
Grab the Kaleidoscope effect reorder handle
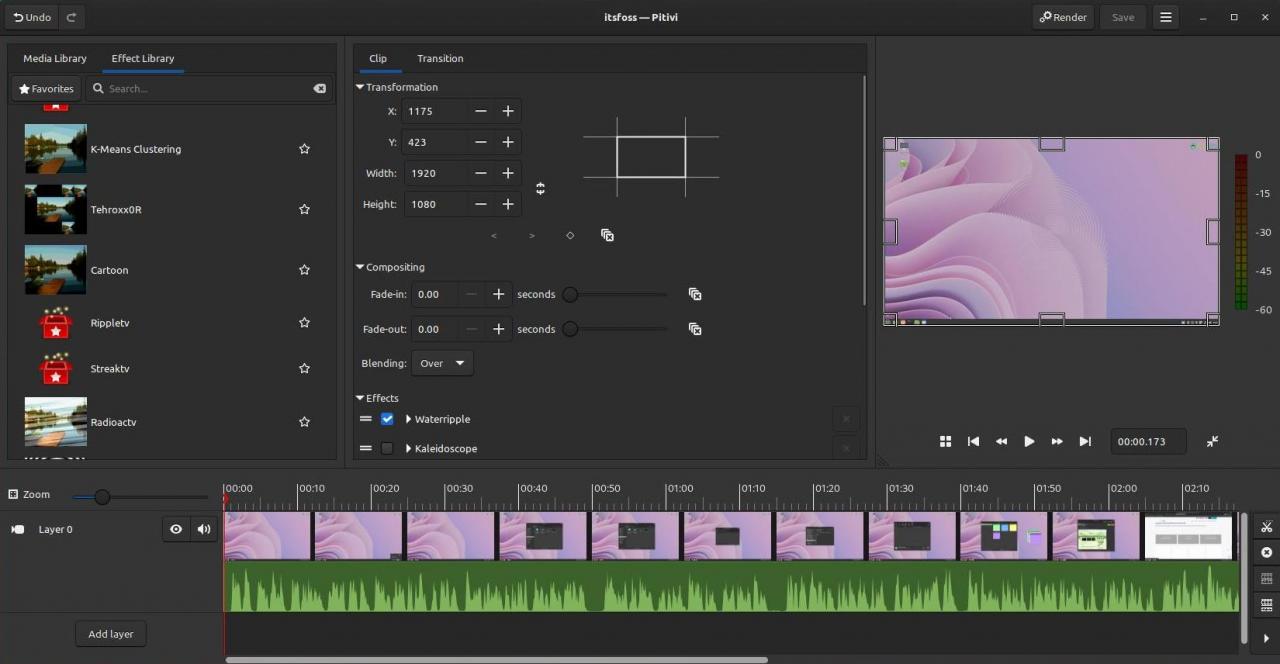coord(366,448)
